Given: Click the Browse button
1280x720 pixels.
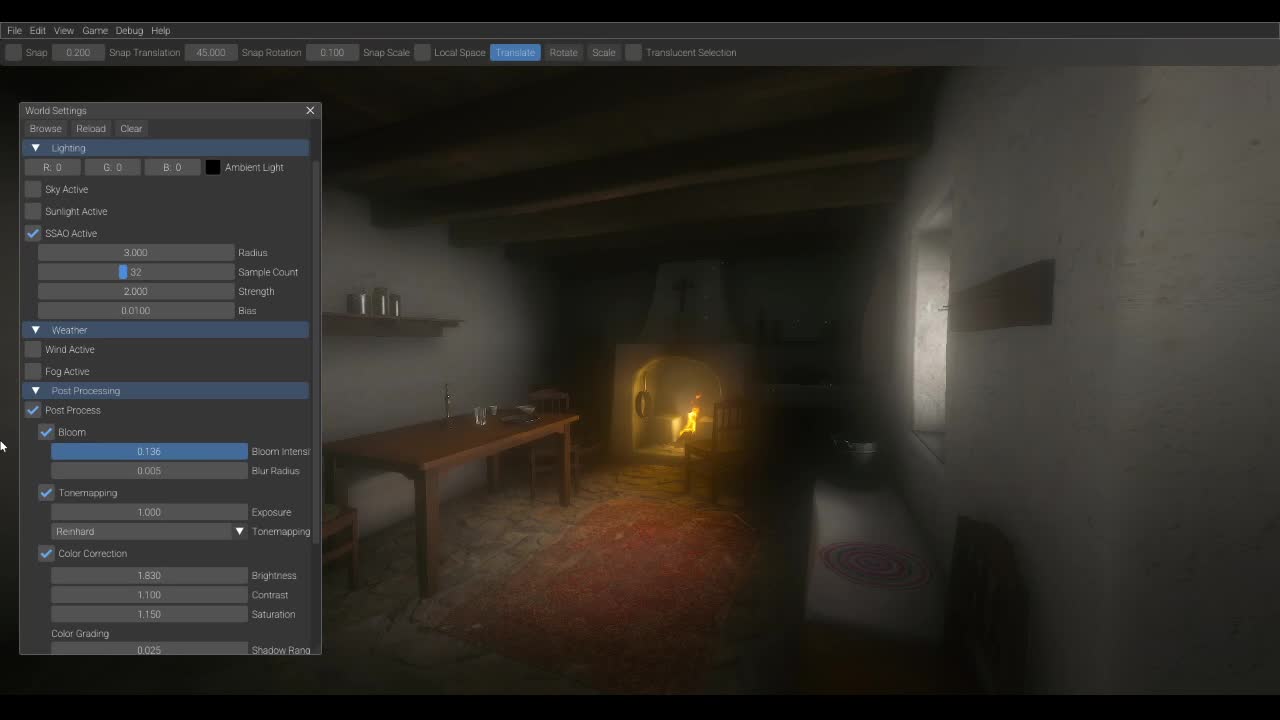Looking at the screenshot, I should pos(46,129).
